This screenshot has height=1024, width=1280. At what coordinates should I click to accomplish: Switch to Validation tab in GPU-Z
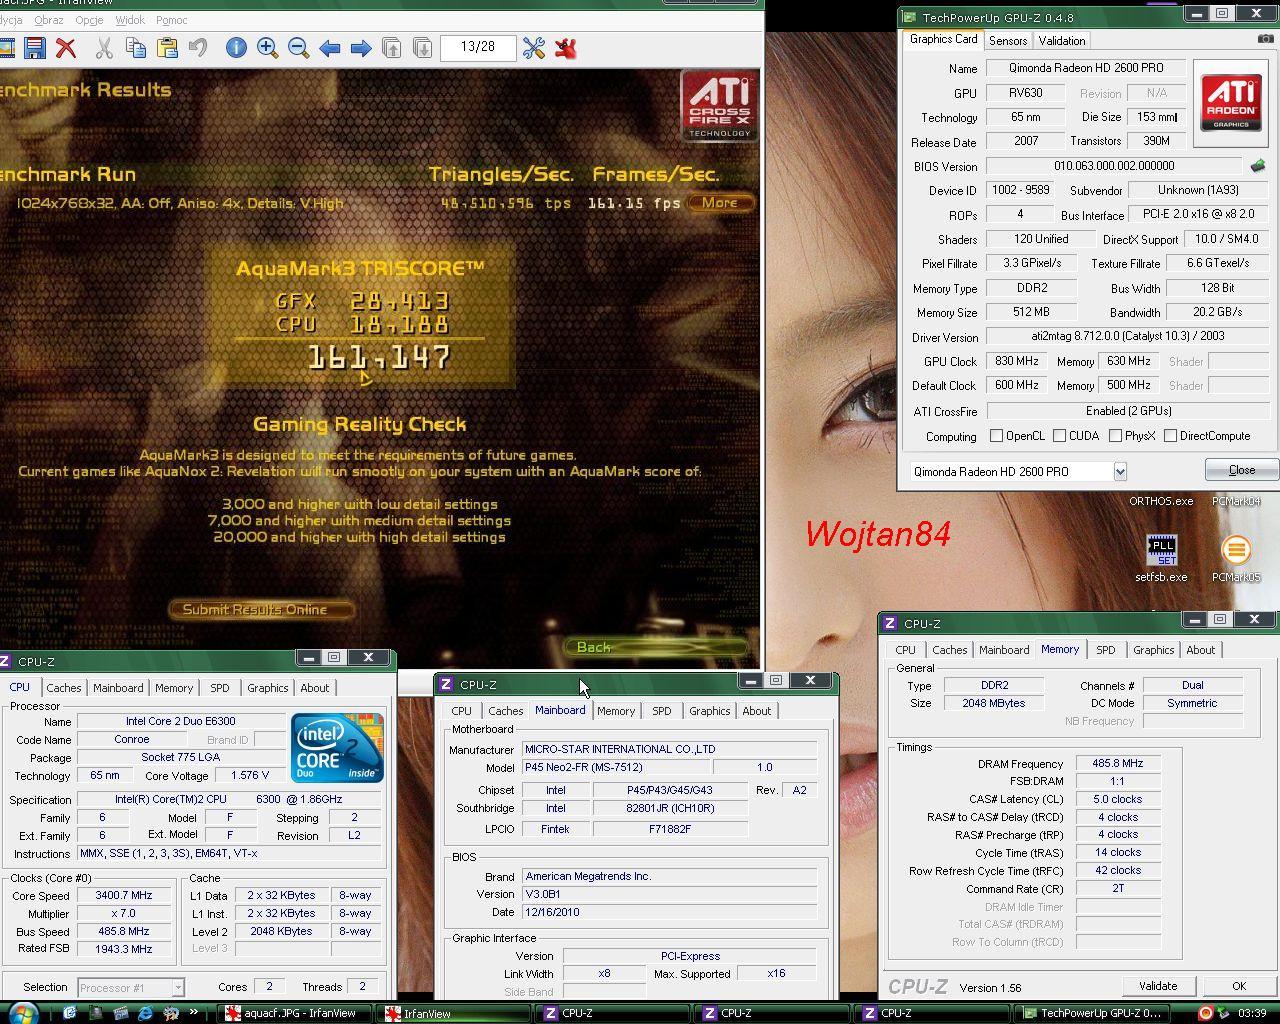click(1062, 41)
